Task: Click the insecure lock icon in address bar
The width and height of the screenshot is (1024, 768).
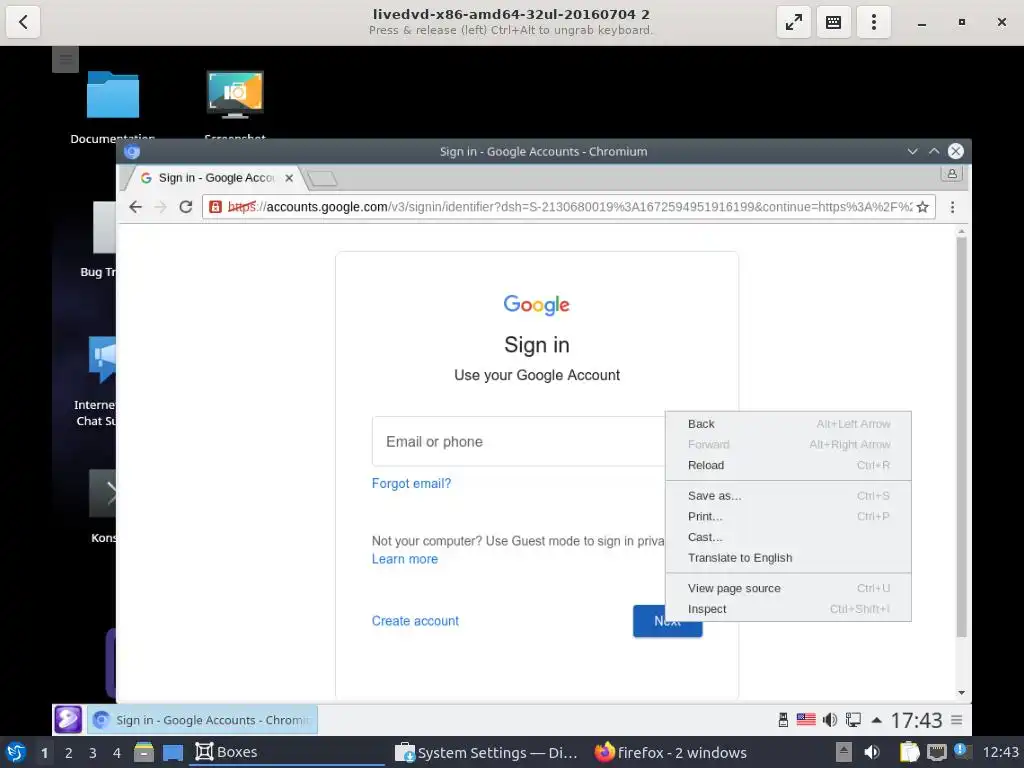Action: [215, 207]
